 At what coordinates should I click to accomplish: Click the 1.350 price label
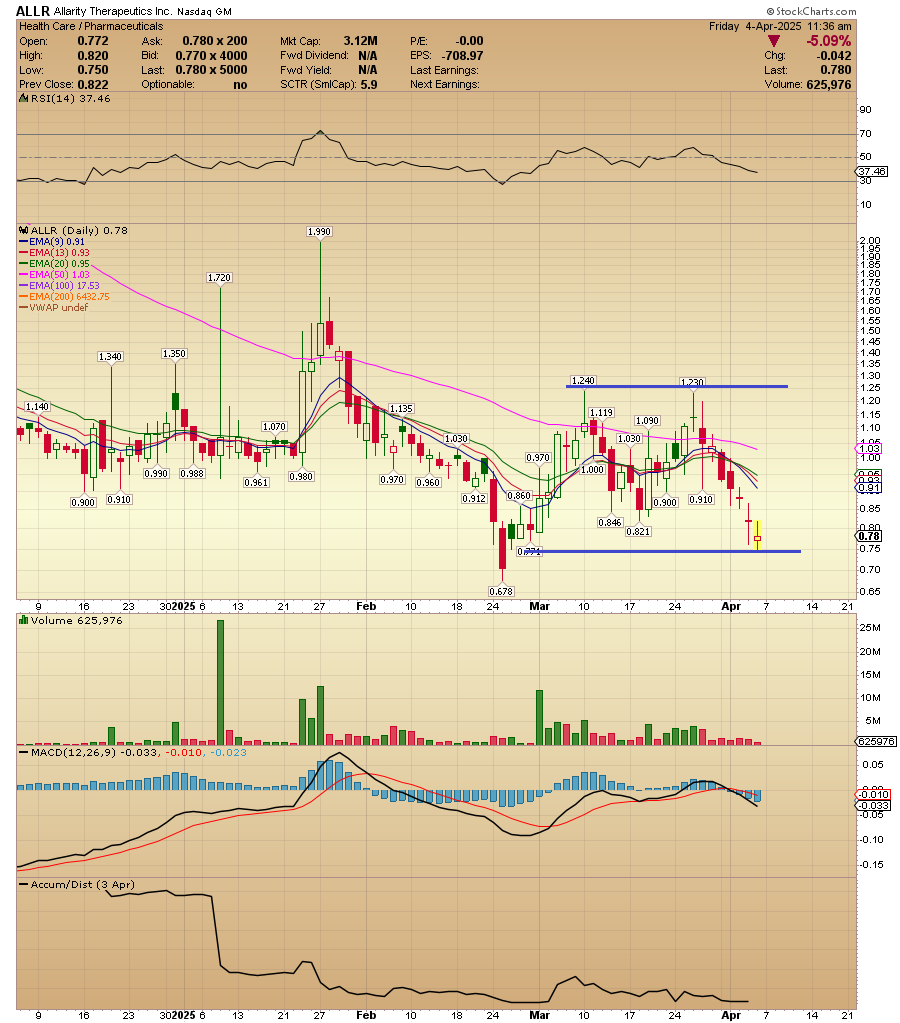point(174,354)
